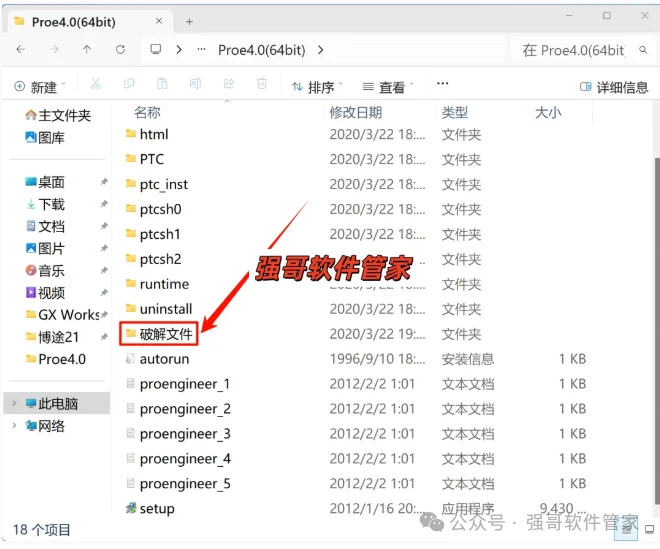The height and width of the screenshot is (549, 660).
Task: Sort by the 名称 column header
Action: click(x=147, y=112)
